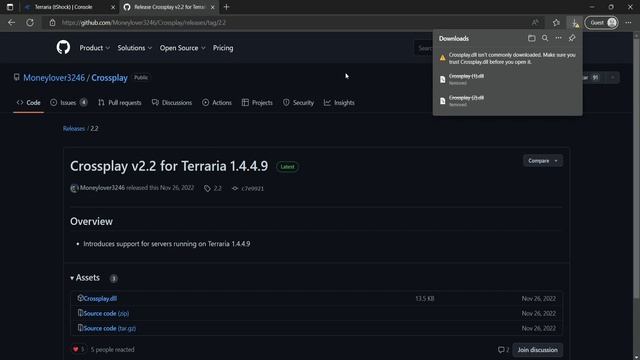This screenshot has height=360, width=640.
Task: Open the Pull requests tab
Action: [x=120, y=102]
